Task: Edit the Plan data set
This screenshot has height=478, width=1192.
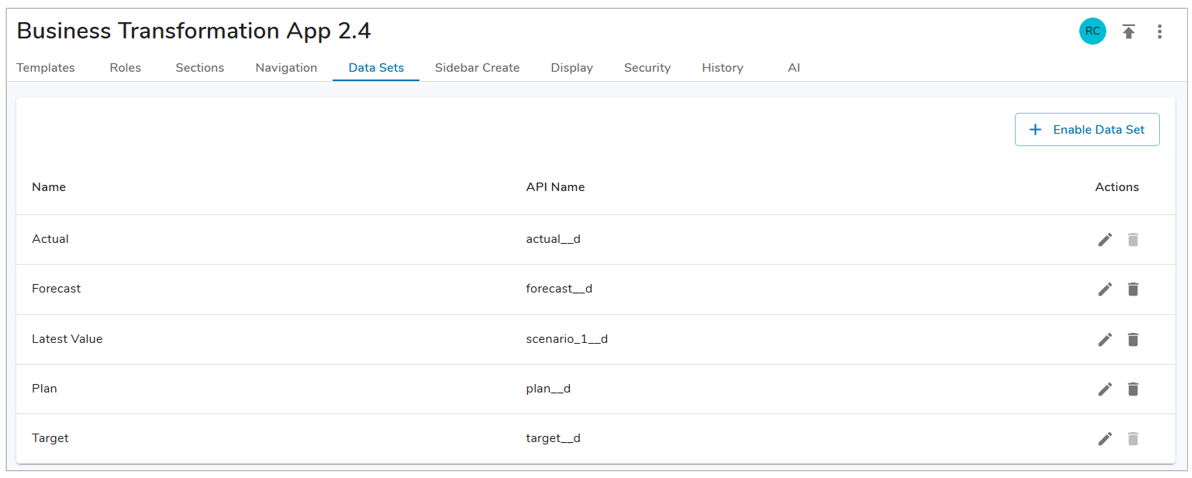Action: 1104,389
